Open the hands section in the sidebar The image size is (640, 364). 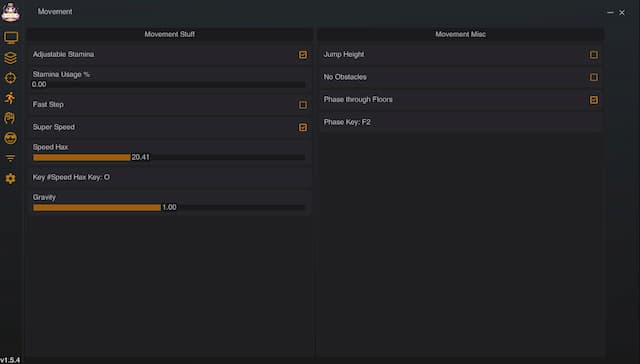(x=10, y=118)
